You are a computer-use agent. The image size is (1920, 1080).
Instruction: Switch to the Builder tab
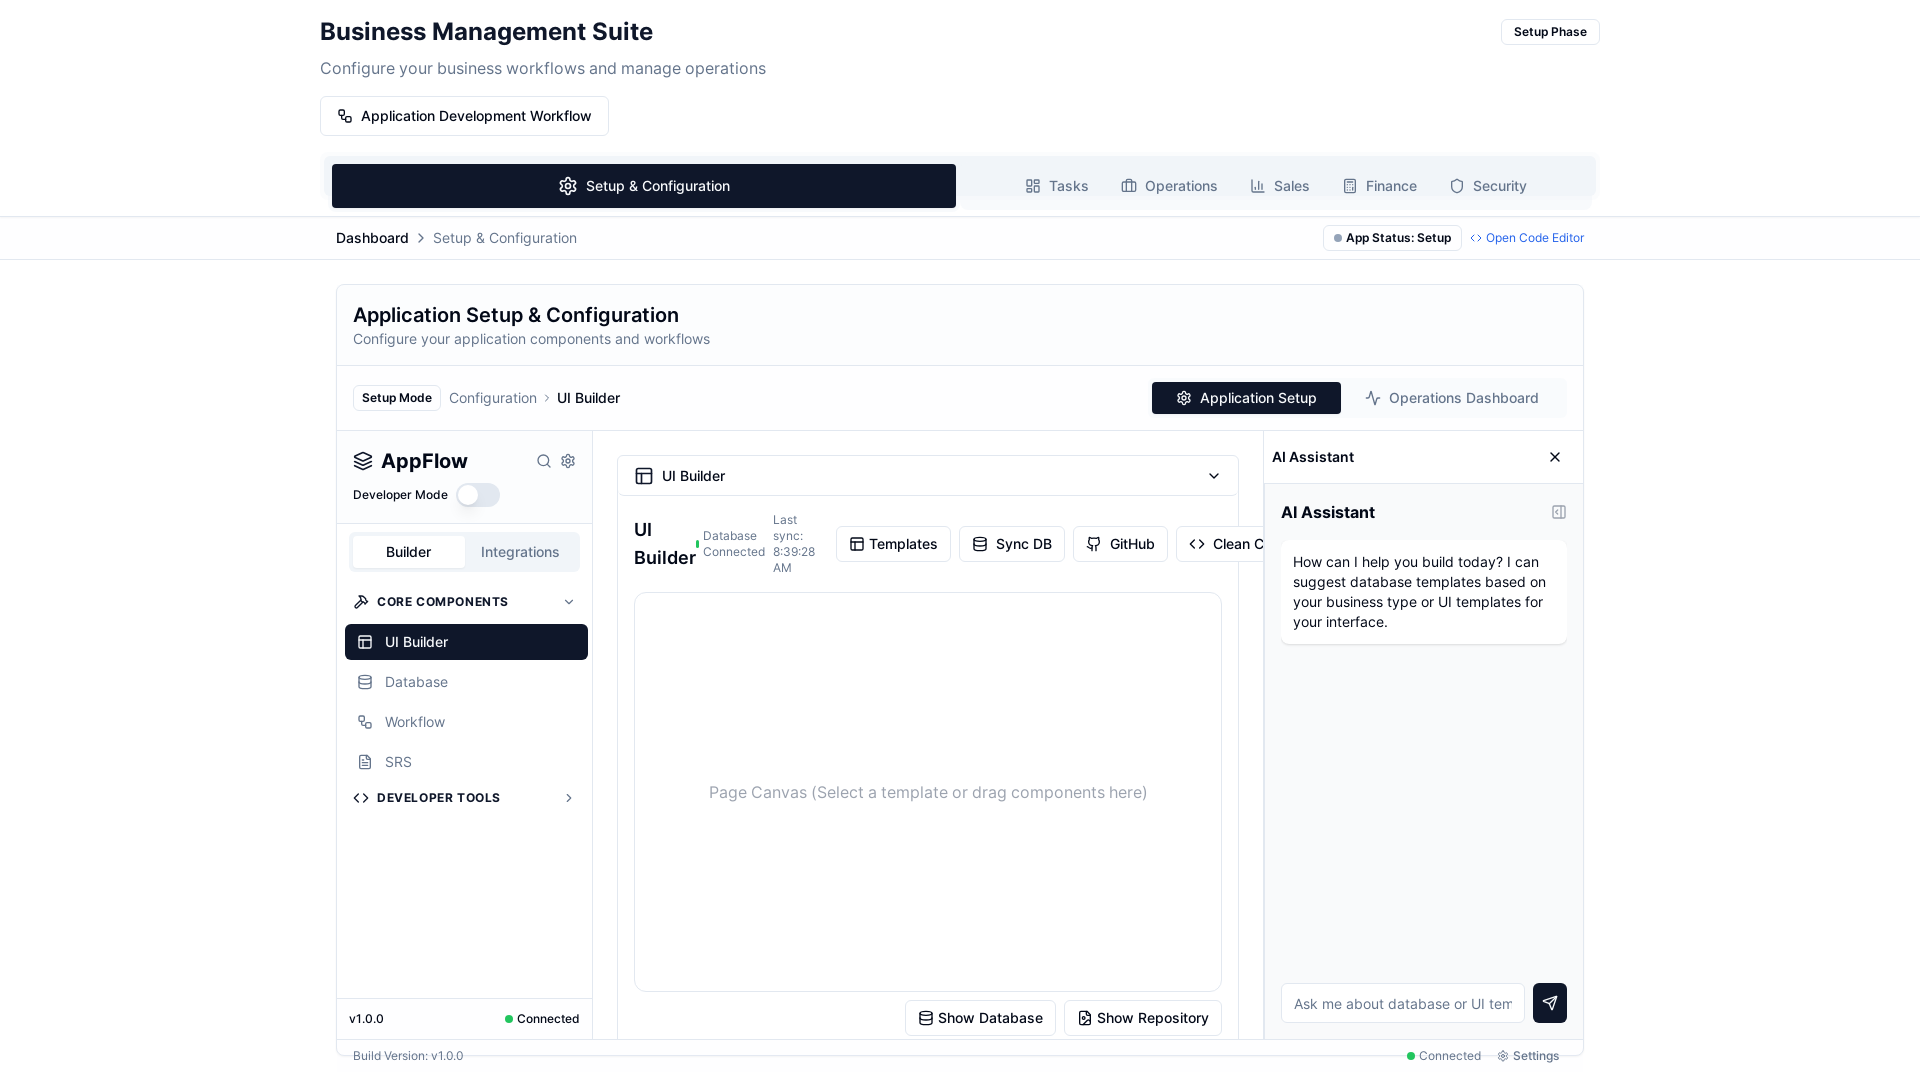click(x=408, y=552)
